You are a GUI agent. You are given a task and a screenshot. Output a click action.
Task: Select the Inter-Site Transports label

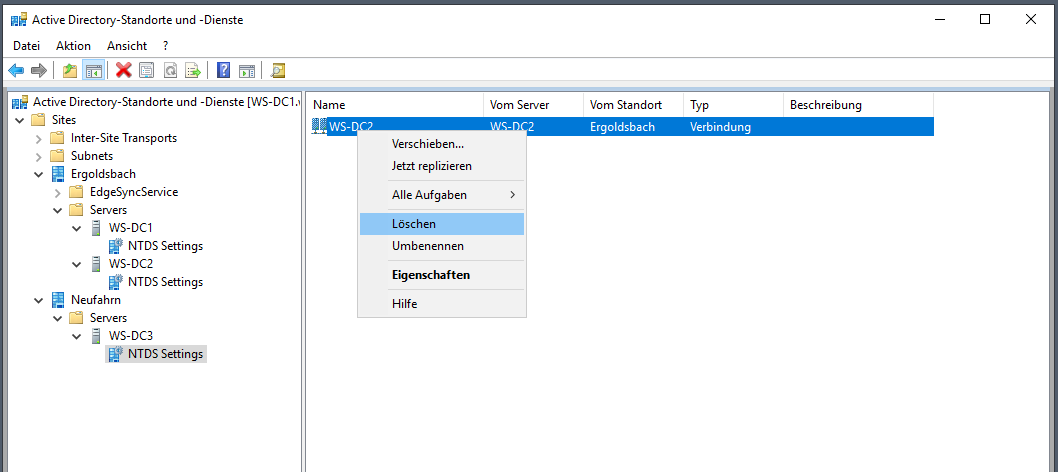124,138
